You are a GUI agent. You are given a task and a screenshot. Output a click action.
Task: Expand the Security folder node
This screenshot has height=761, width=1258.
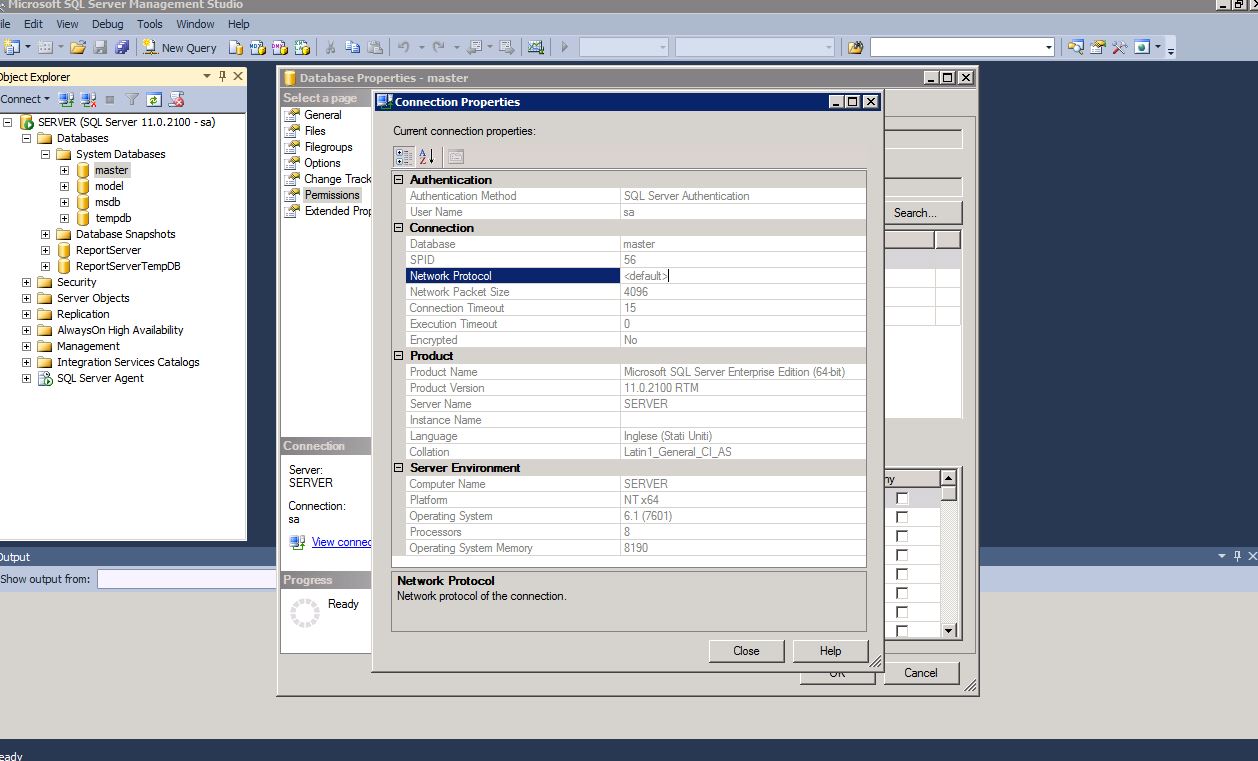[x=27, y=282]
